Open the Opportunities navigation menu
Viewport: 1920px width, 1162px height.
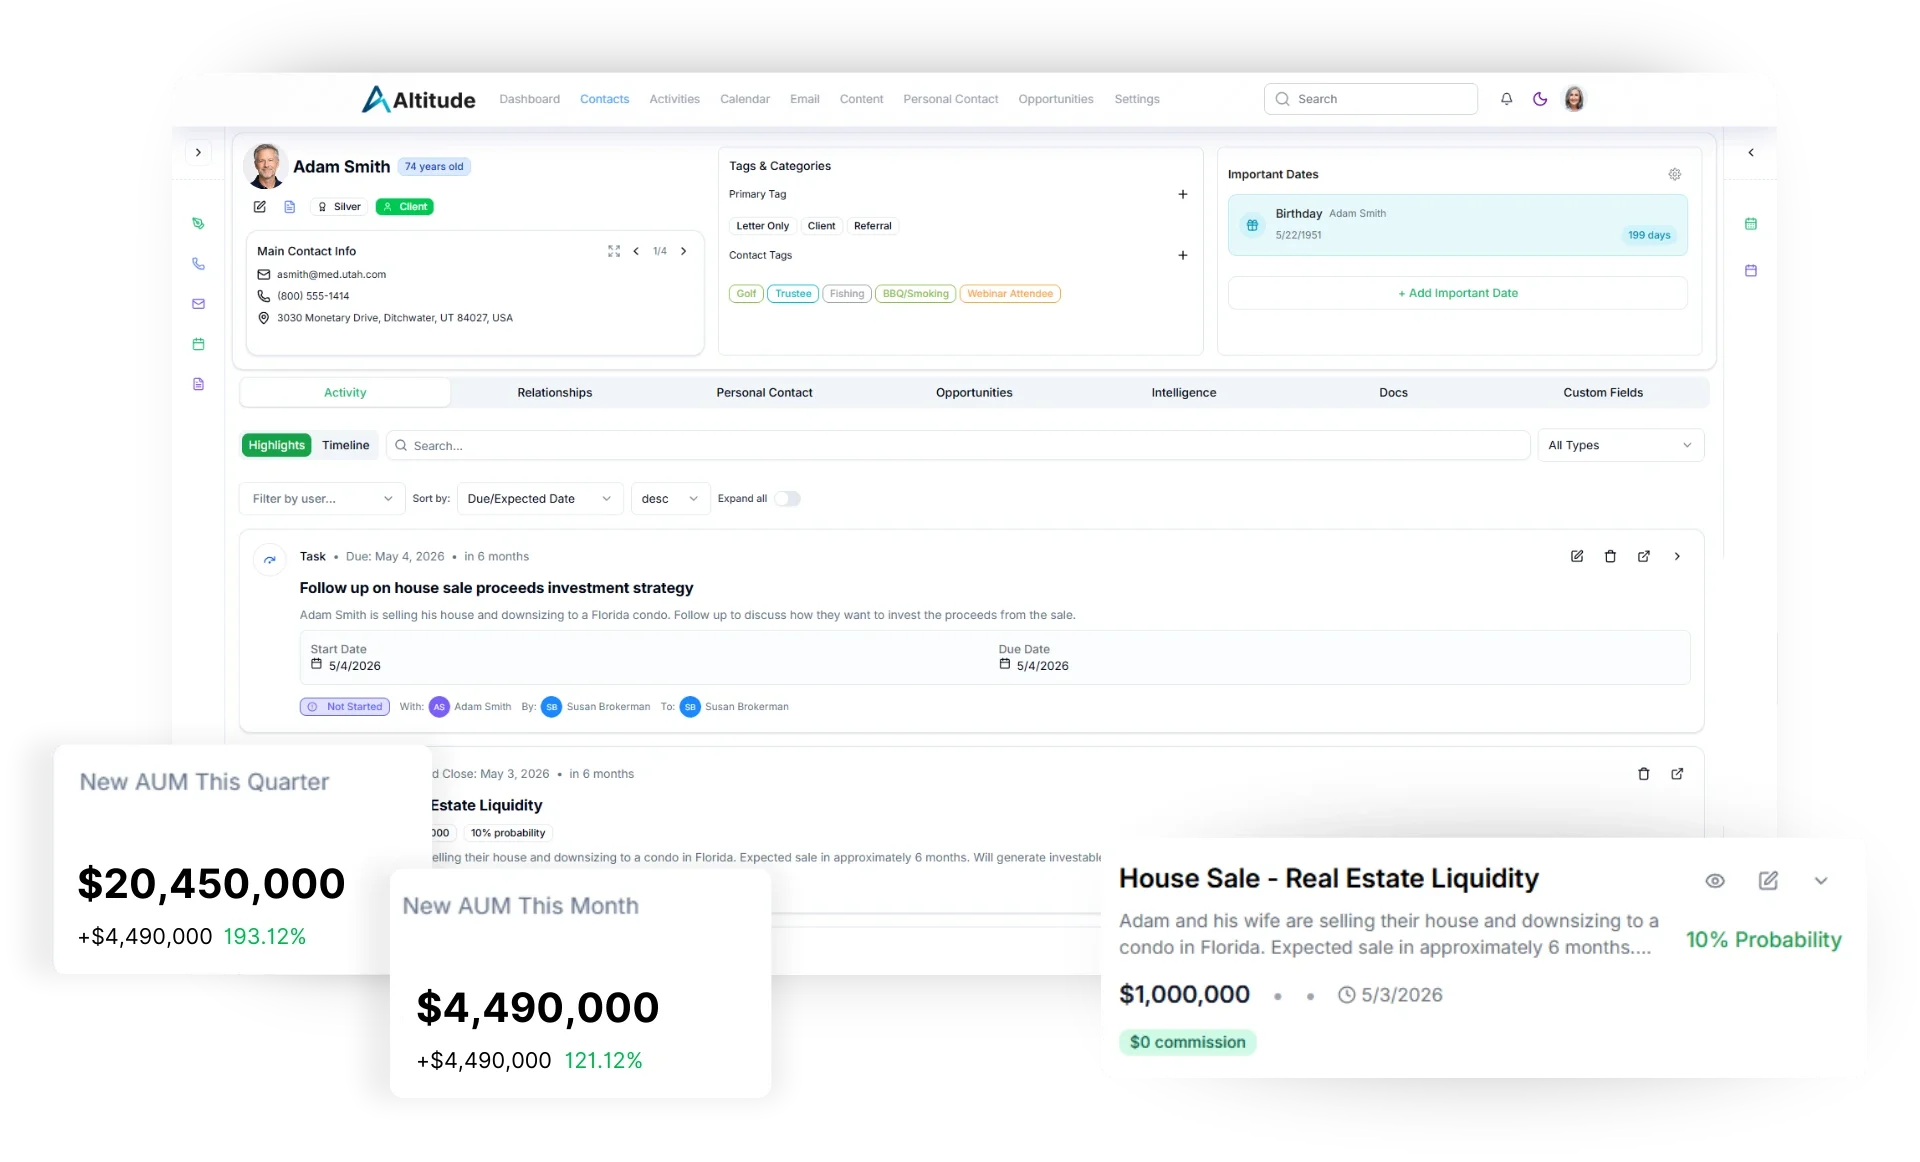(x=1056, y=99)
